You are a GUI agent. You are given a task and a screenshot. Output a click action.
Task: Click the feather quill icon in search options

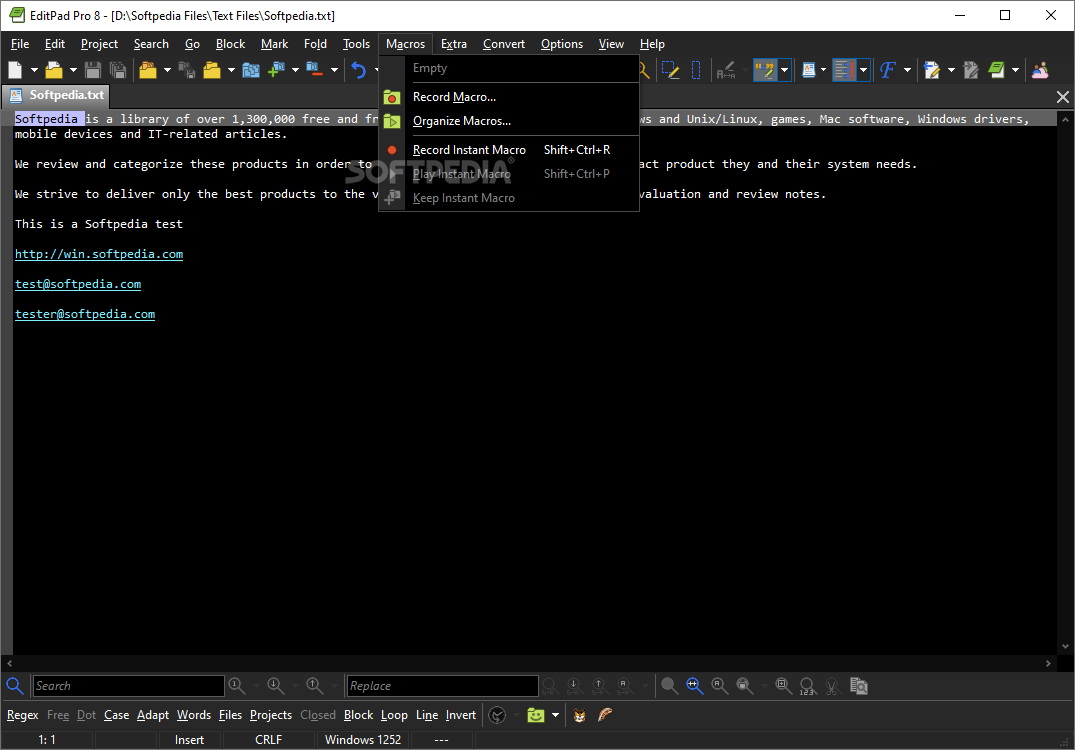point(605,715)
